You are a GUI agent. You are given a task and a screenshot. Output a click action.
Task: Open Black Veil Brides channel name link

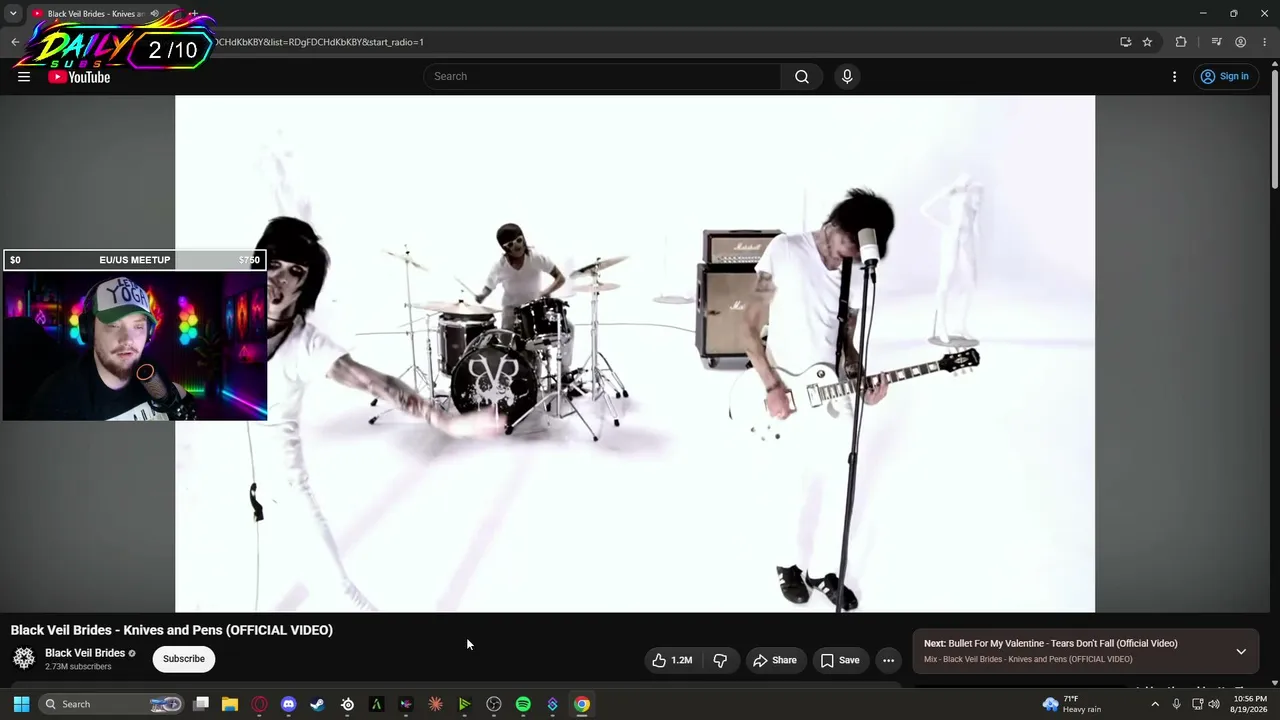click(x=85, y=653)
